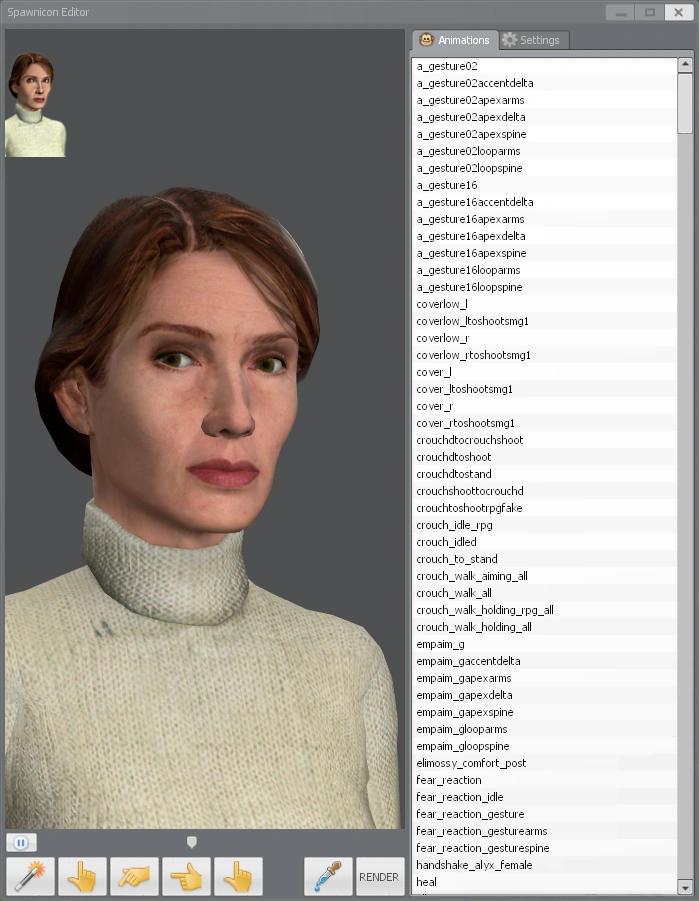
Task: Select crouchtoshootrpgfake animation
Action: click(544, 508)
